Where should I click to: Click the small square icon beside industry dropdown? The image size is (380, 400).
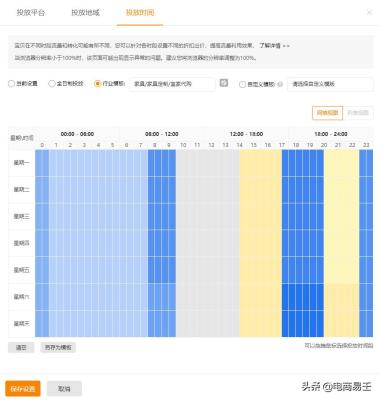point(224,83)
